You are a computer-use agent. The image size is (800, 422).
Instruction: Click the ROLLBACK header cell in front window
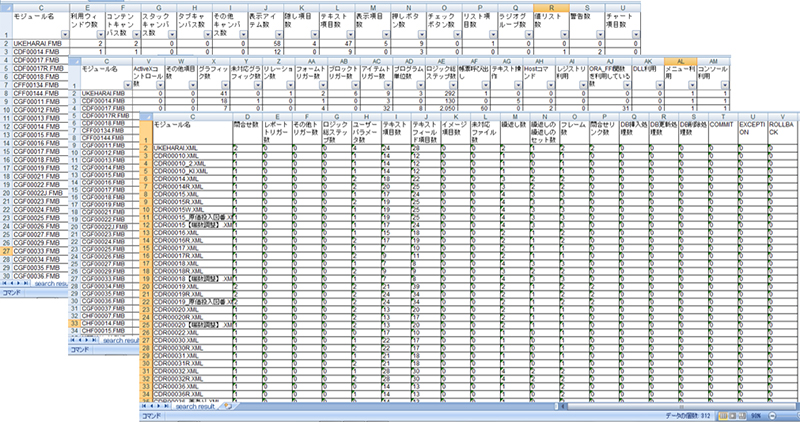[x=783, y=133]
